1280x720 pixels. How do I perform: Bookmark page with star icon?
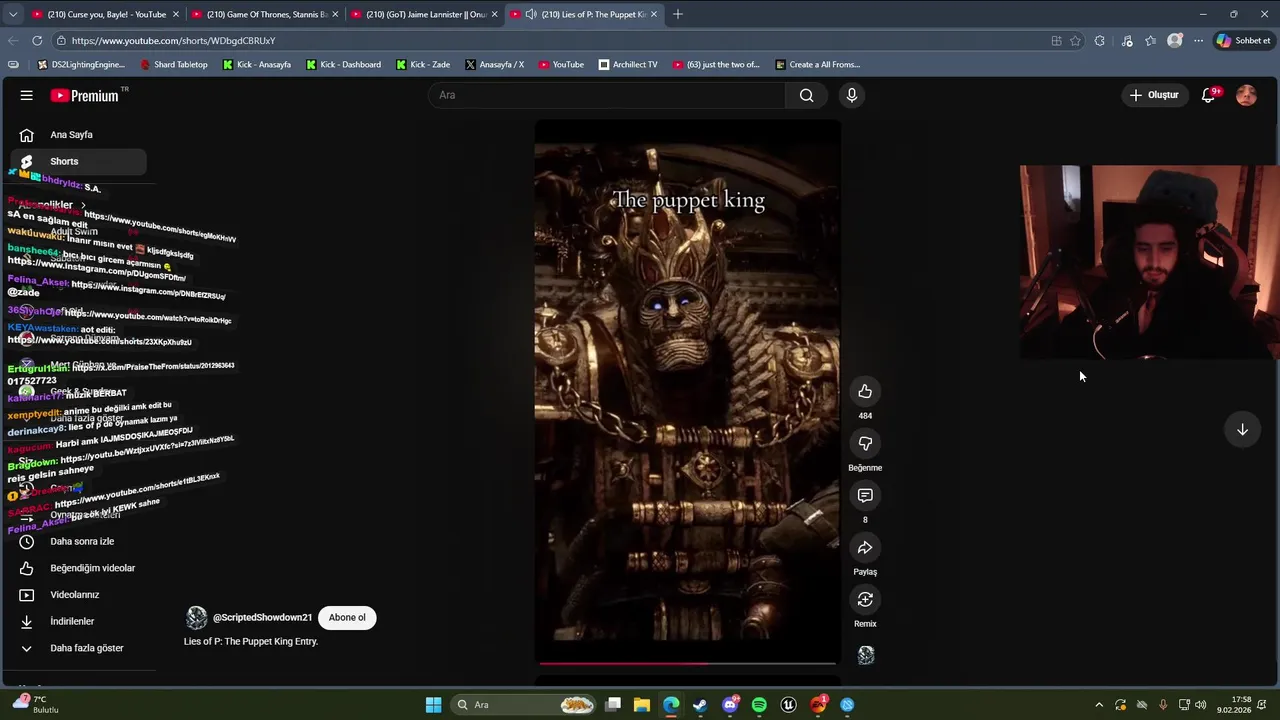click(x=1075, y=41)
